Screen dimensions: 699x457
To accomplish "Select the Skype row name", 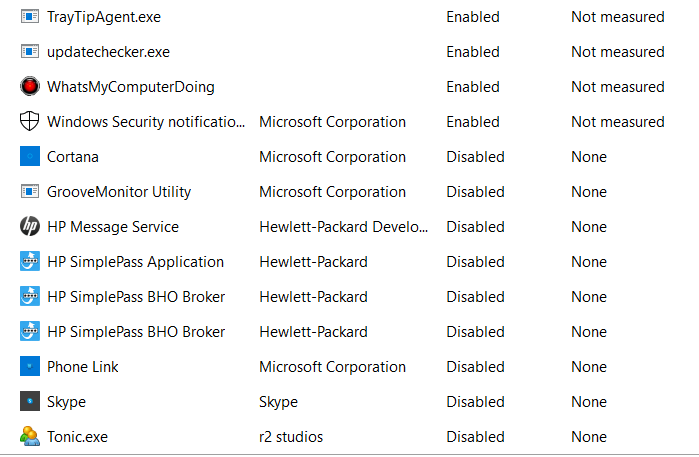I will pyautogui.click(x=66, y=402).
